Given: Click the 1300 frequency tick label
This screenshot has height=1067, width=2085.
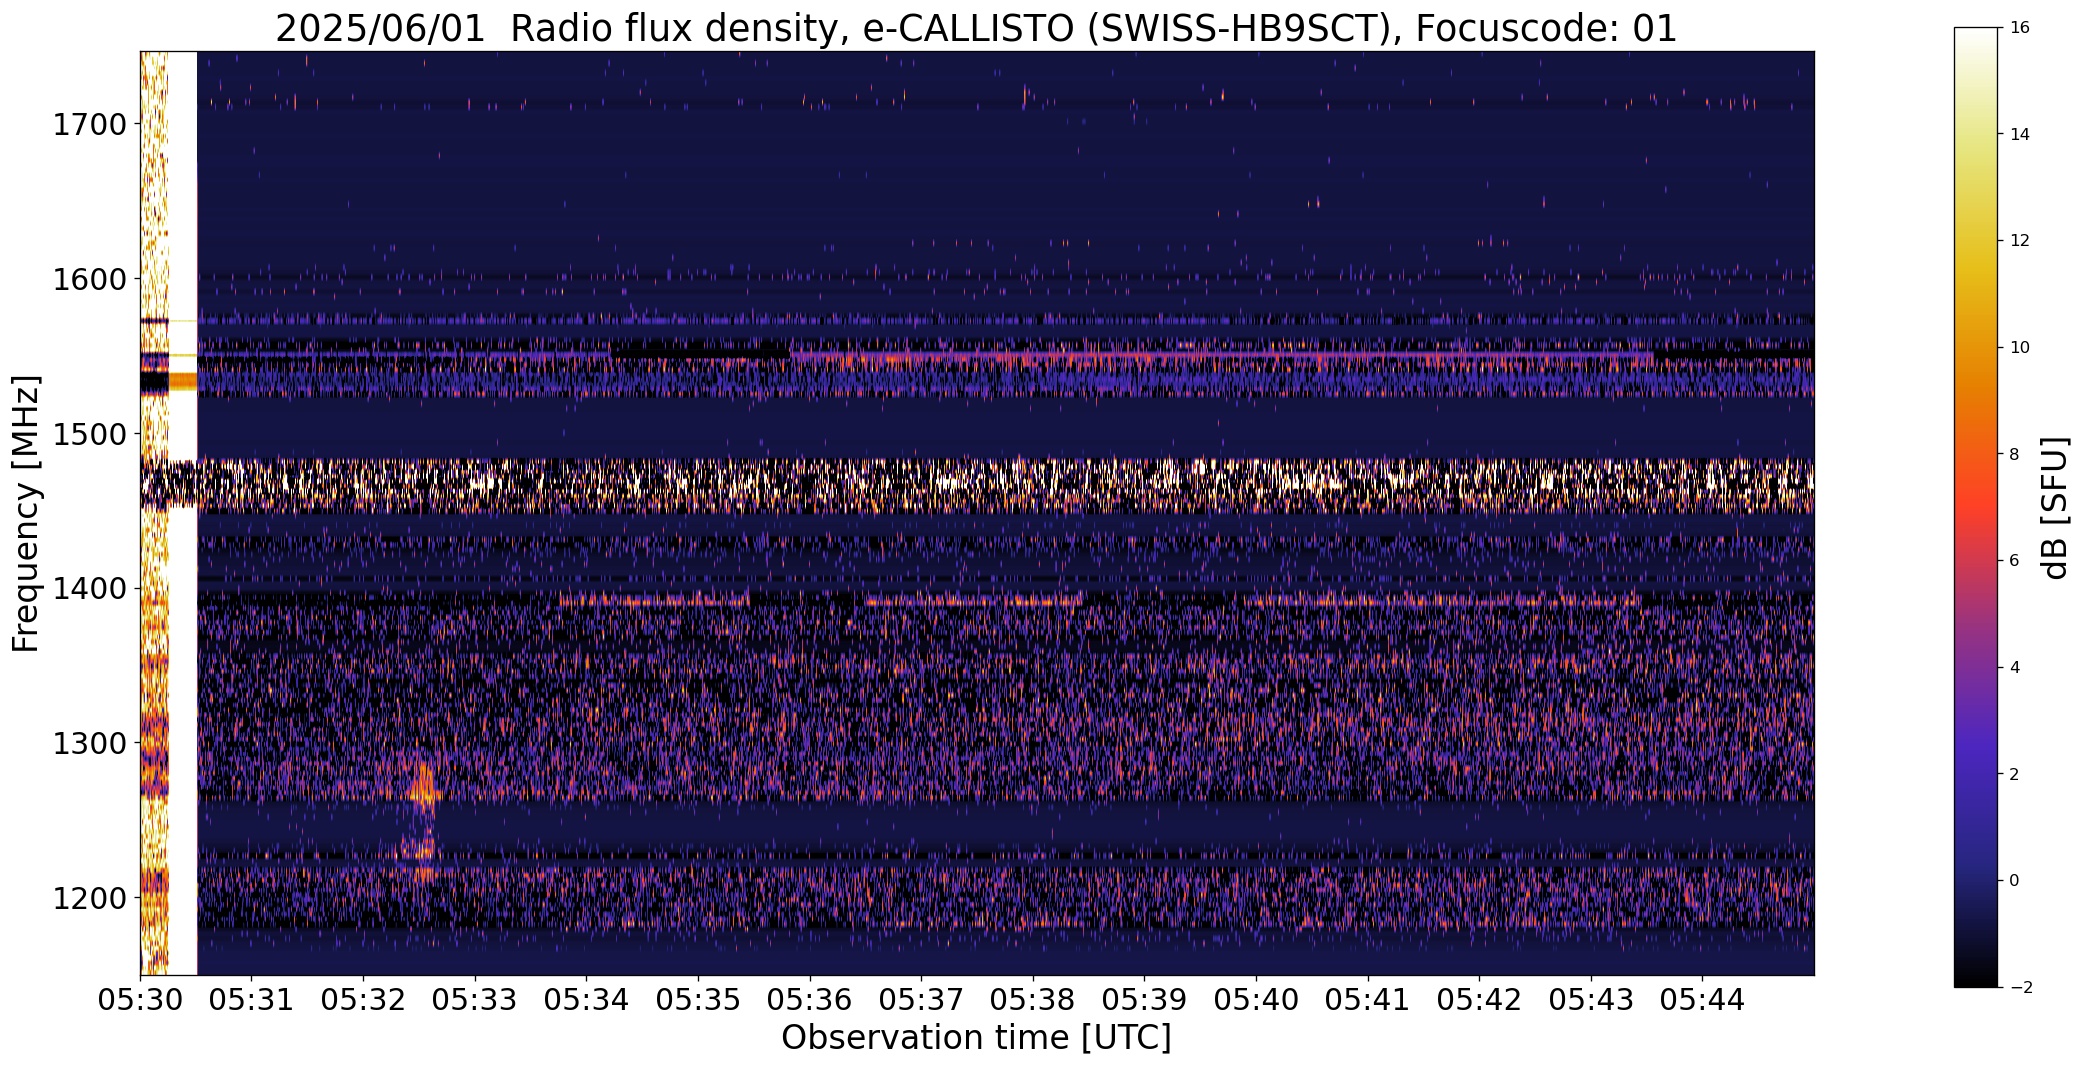Looking at the screenshot, I should point(89,743).
